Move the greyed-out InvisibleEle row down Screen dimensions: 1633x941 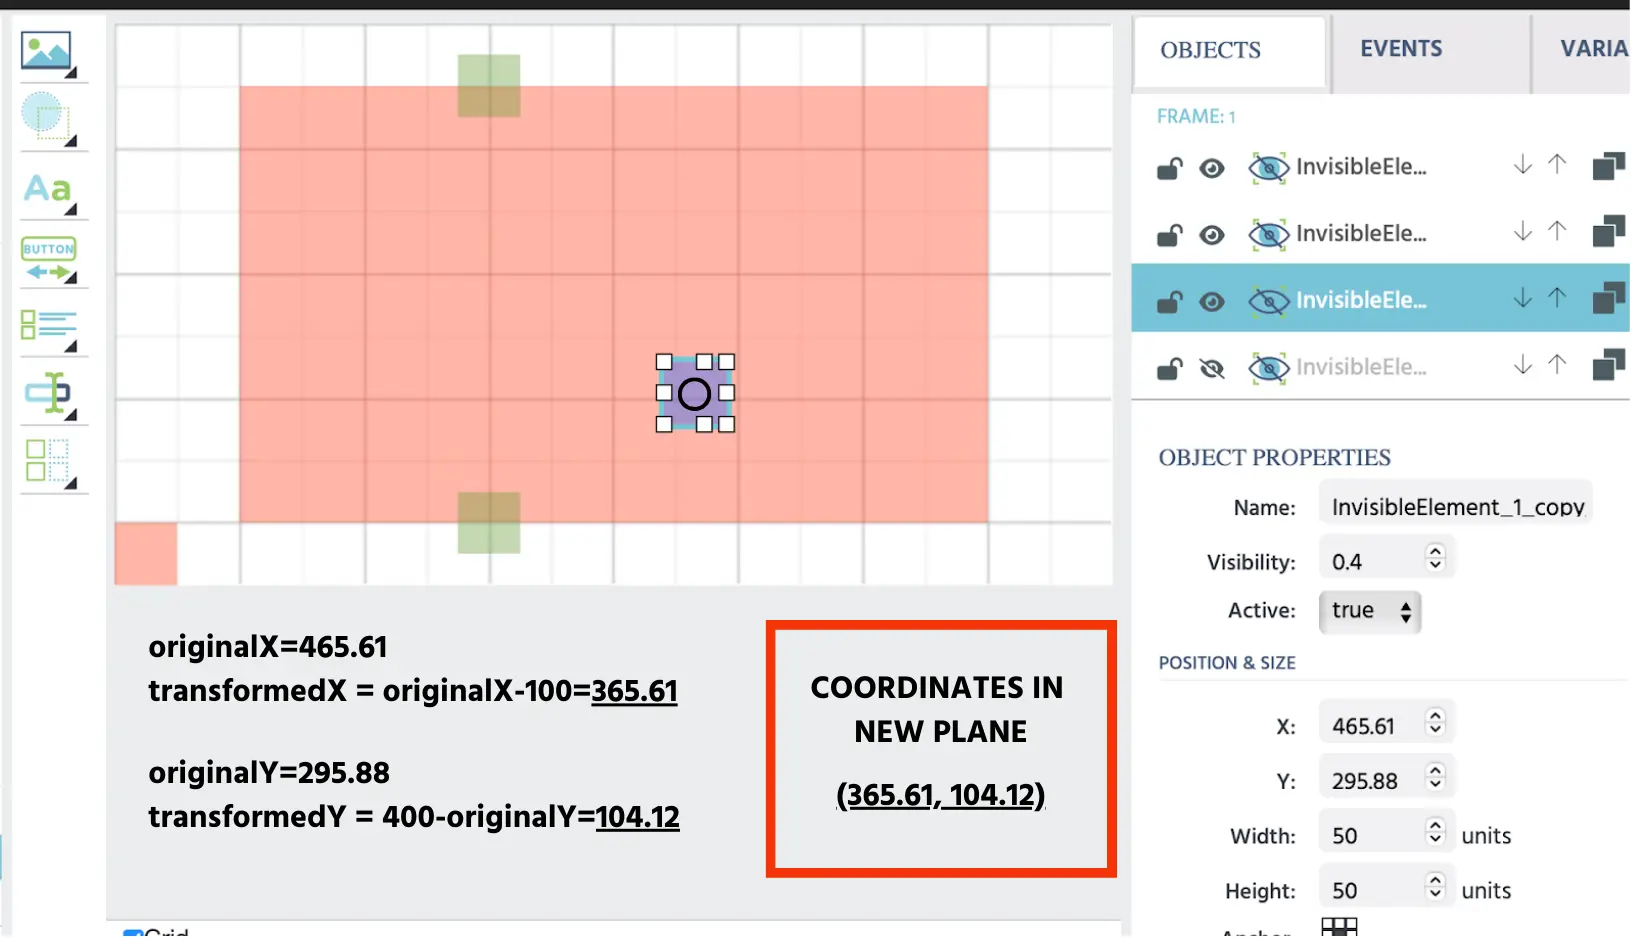click(1522, 365)
